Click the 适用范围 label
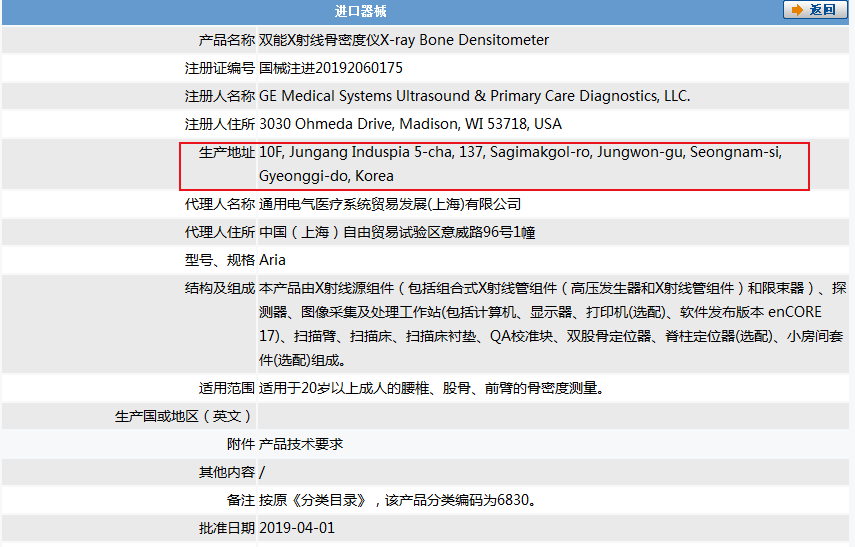This screenshot has width=855, height=547. click(227, 388)
